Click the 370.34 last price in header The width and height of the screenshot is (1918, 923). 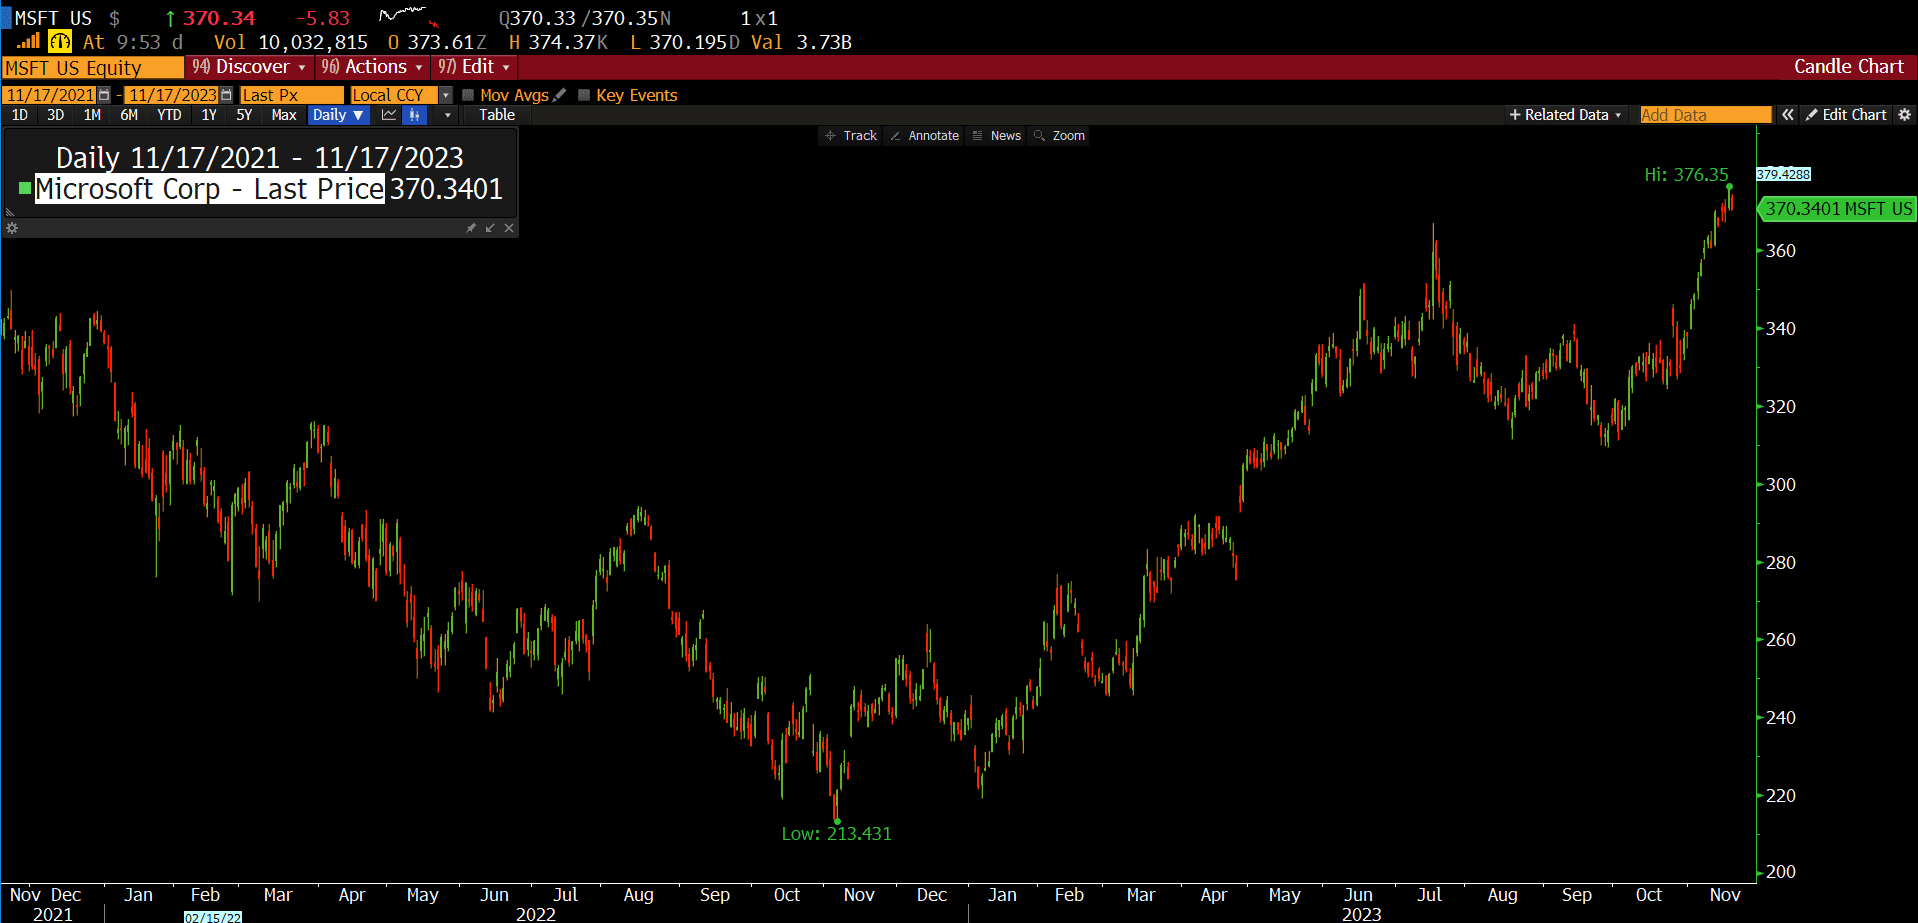pyautogui.click(x=219, y=18)
